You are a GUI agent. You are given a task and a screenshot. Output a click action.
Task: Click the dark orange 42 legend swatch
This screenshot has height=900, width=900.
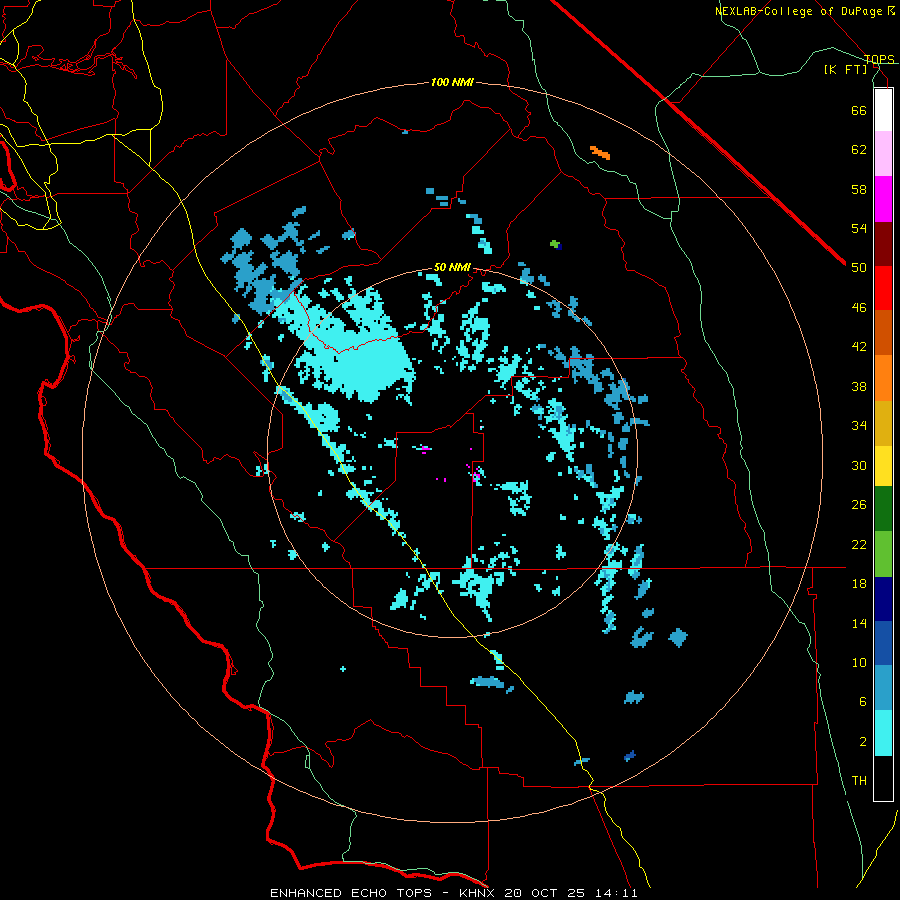pos(883,333)
